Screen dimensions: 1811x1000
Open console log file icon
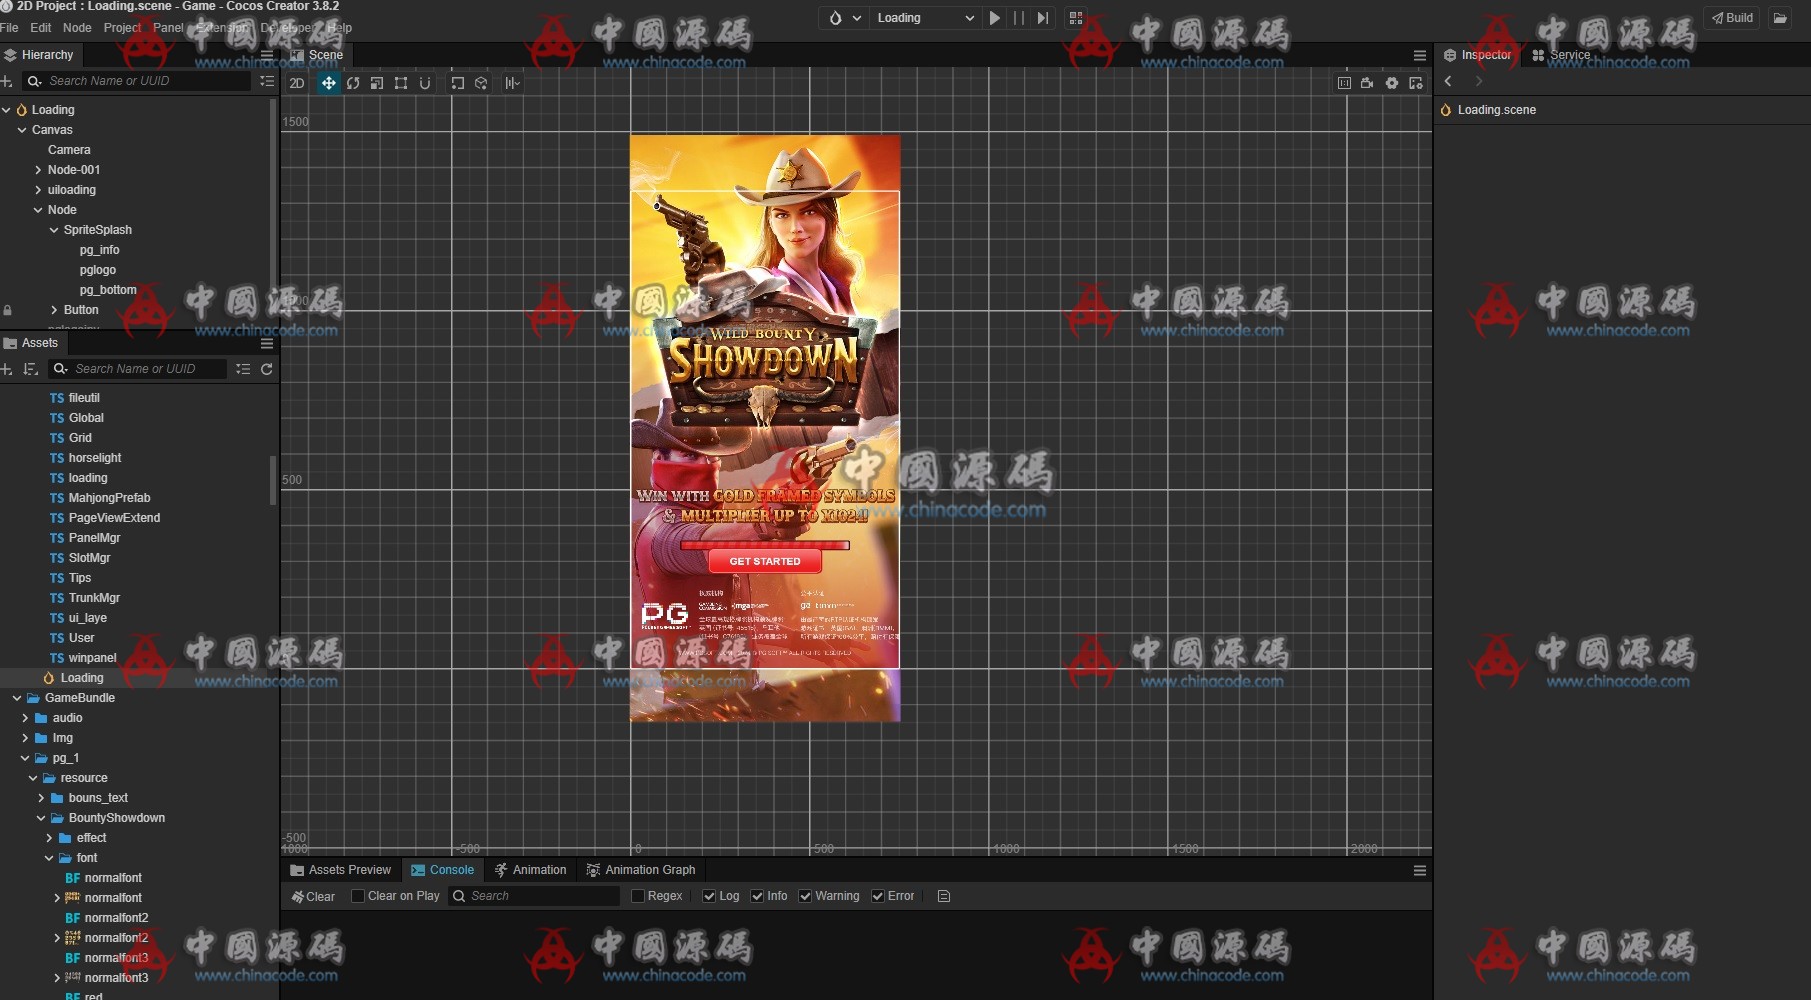tap(943, 896)
